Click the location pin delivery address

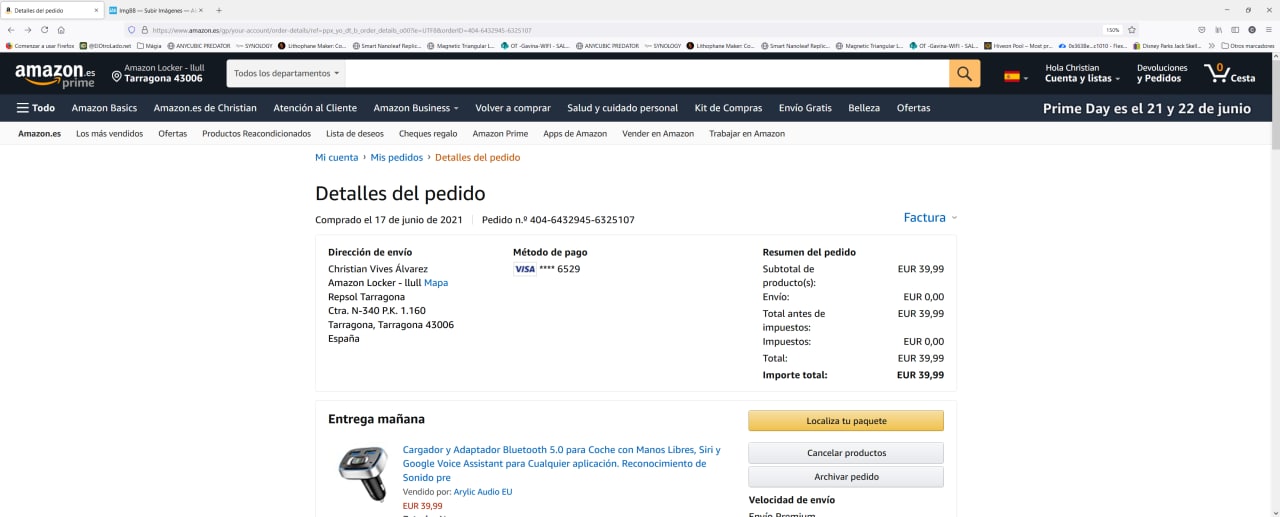coord(159,73)
